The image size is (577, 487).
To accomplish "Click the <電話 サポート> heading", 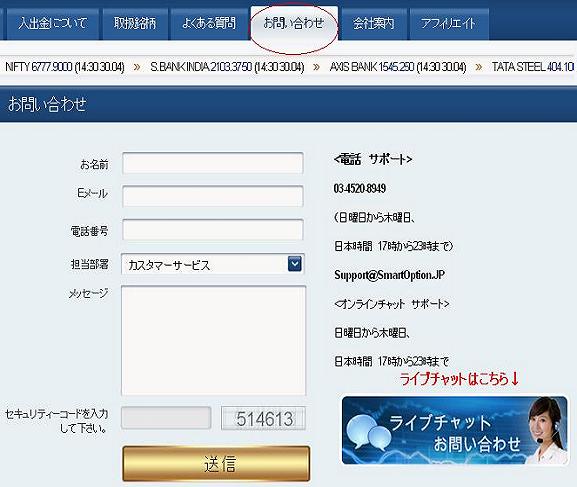I will tap(373, 159).
